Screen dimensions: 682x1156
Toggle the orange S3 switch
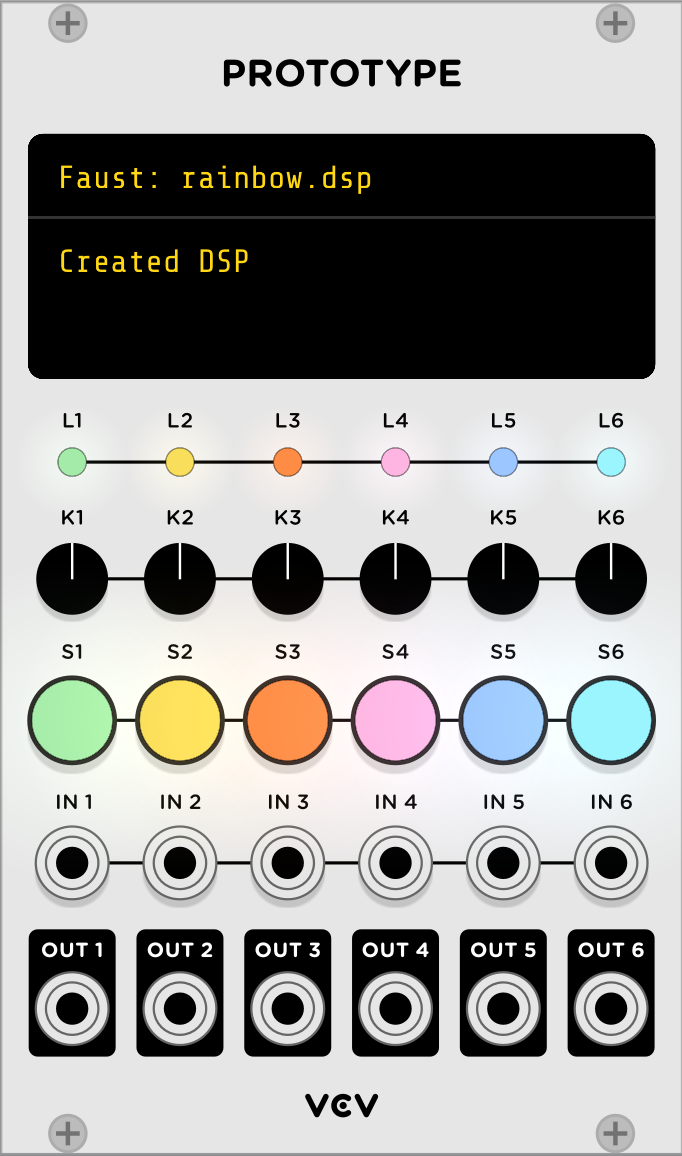tap(288, 720)
